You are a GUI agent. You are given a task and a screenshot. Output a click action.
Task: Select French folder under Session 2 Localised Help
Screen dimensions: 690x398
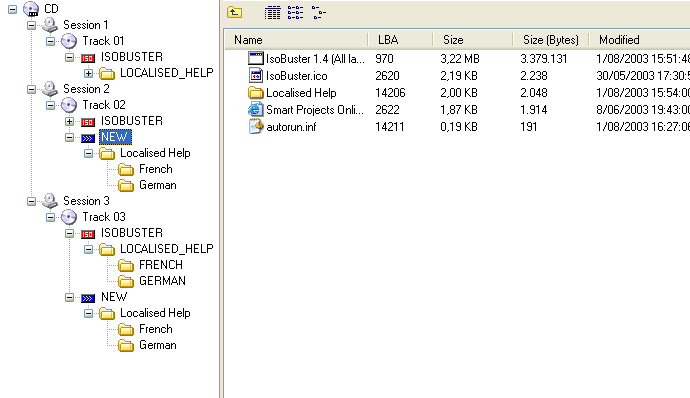pyautogui.click(x=156, y=169)
